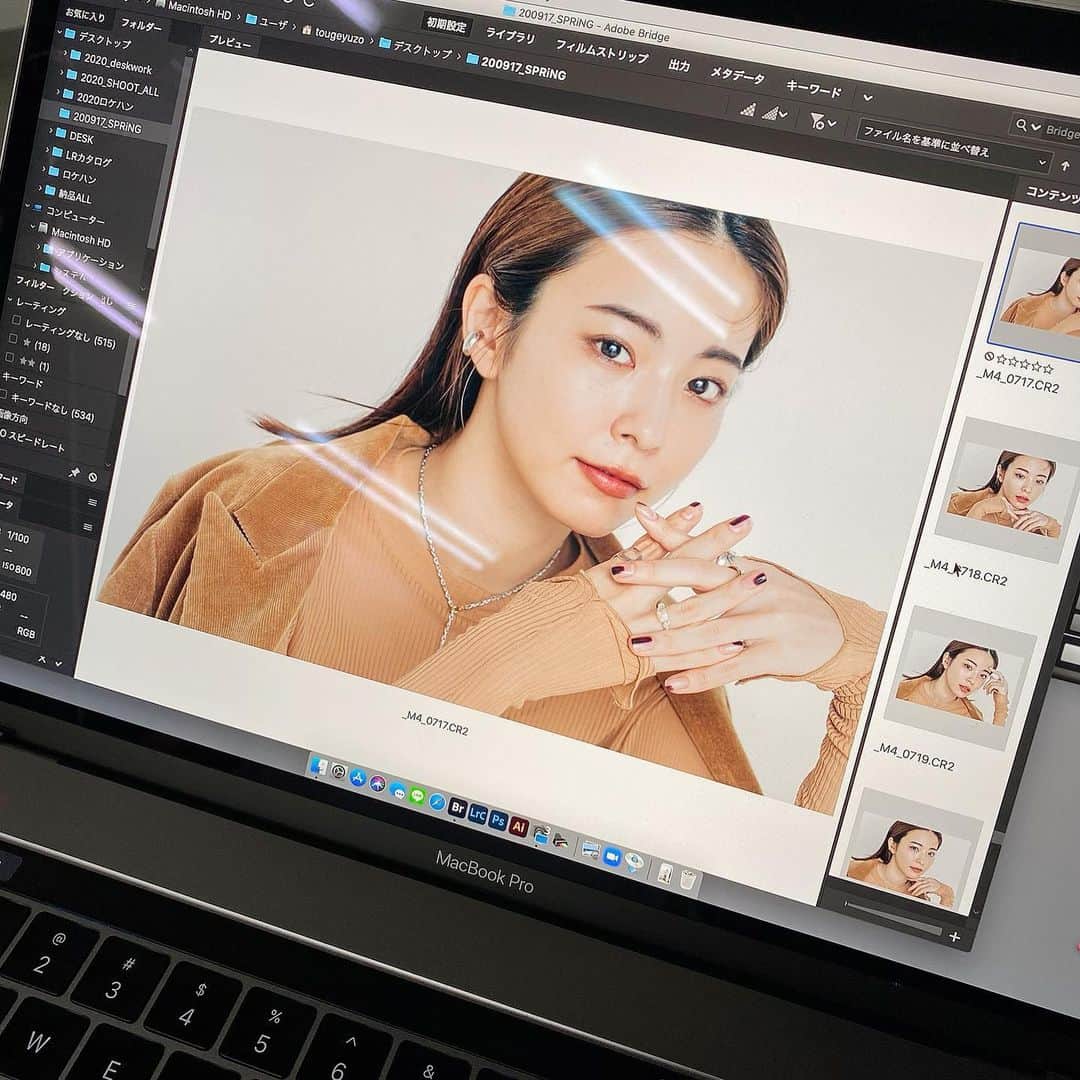The height and width of the screenshot is (1080, 1080).
Task: Open Finder in the Dock
Action: coord(319,766)
